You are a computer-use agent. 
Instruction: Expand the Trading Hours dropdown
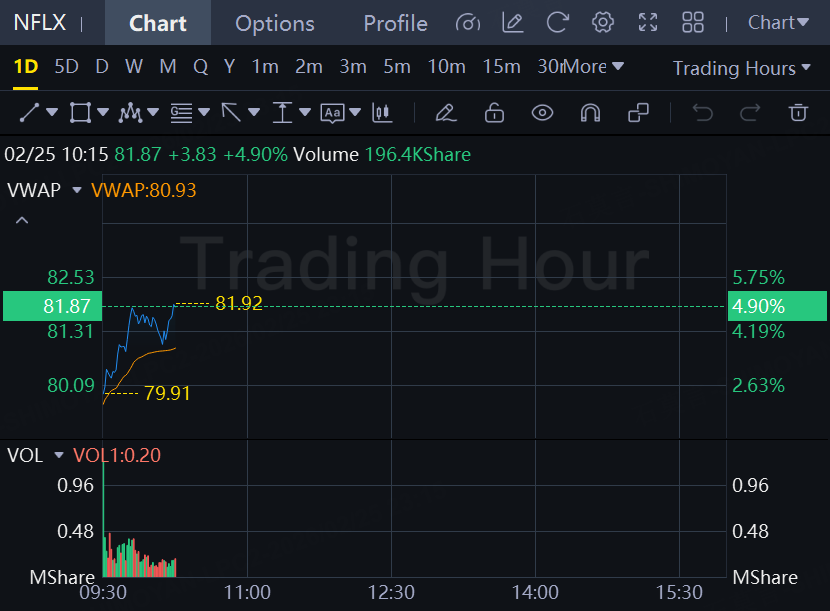click(x=741, y=68)
